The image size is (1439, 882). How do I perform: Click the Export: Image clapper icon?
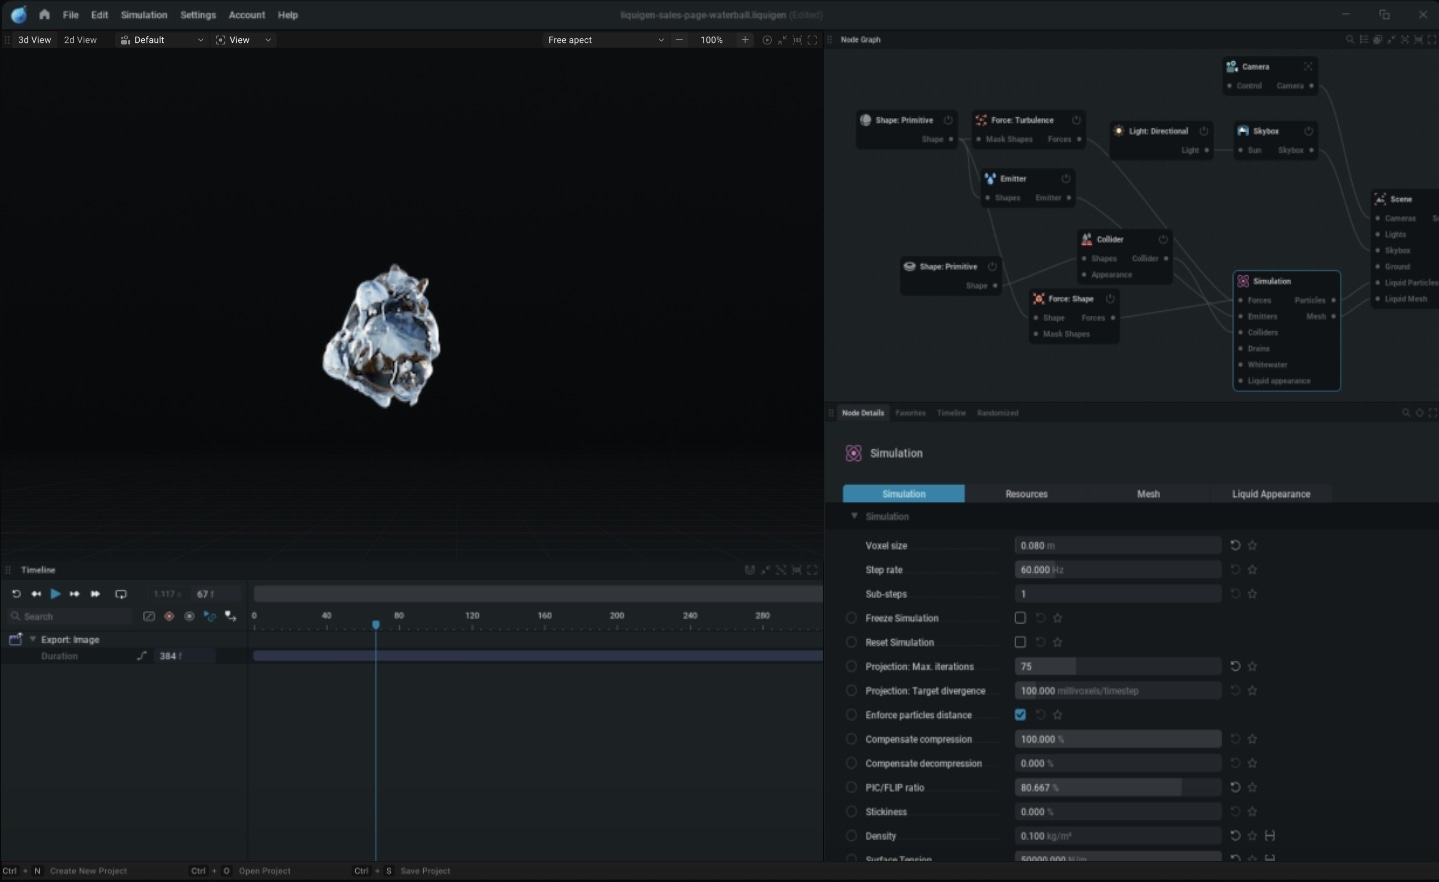tap(15, 639)
